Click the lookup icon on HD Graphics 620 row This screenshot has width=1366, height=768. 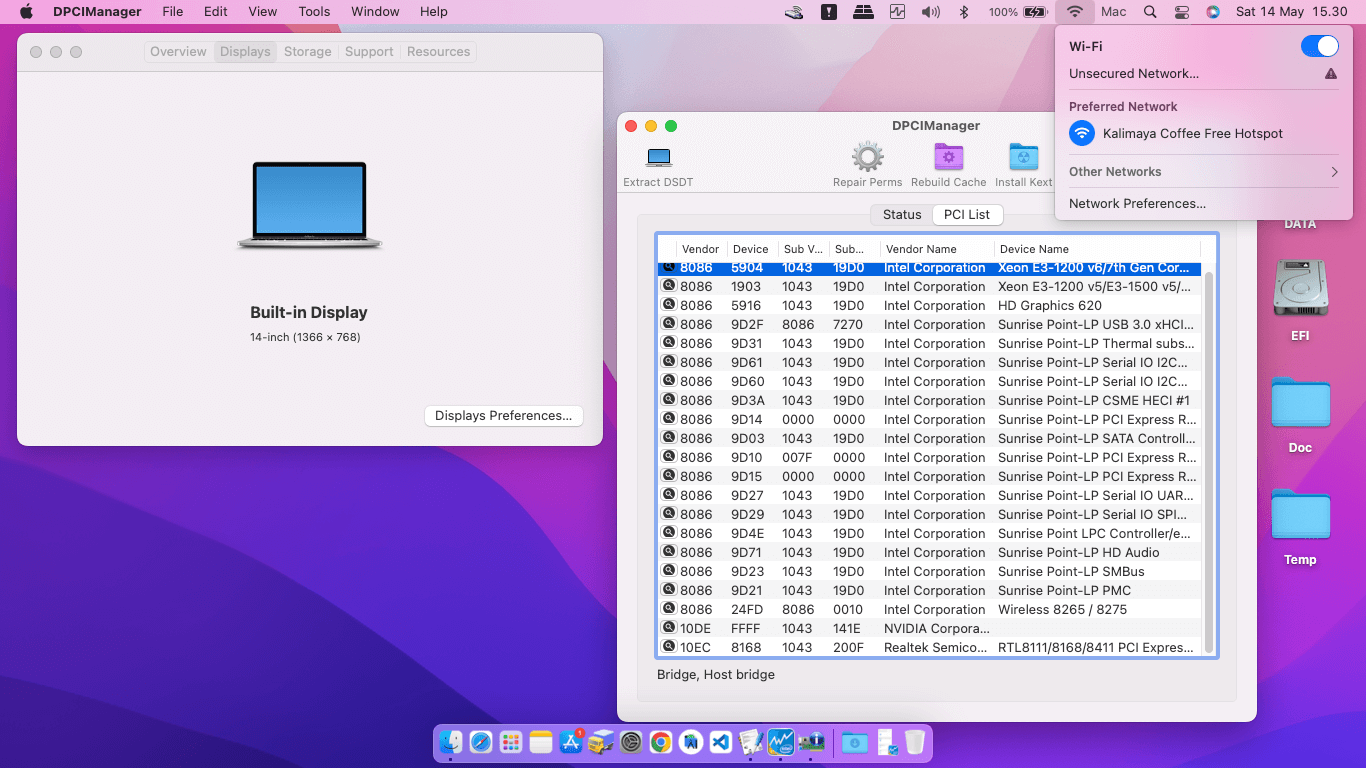point(668,304)
